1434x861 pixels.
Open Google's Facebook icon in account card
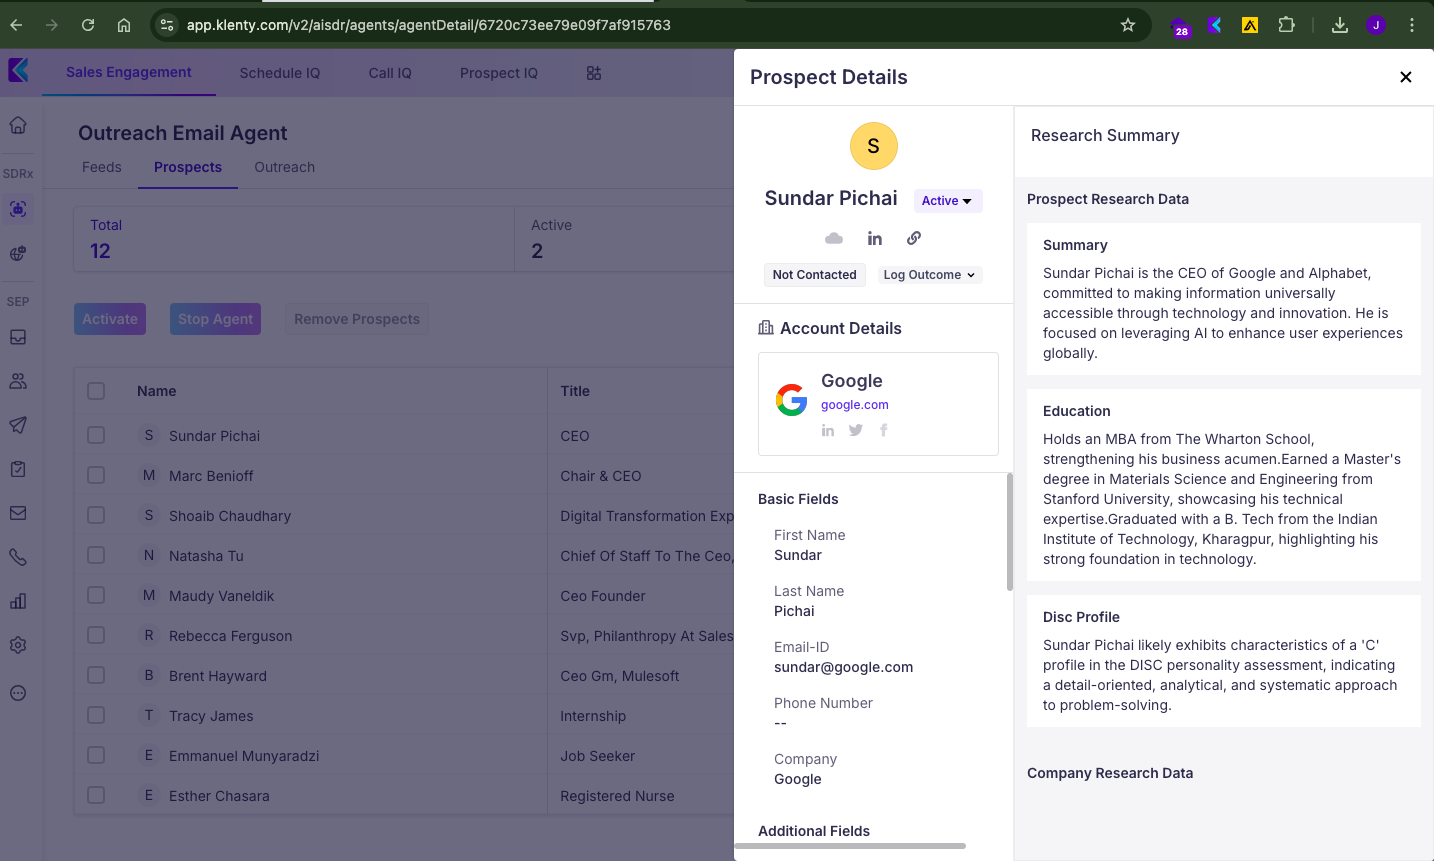coord(884,430)
